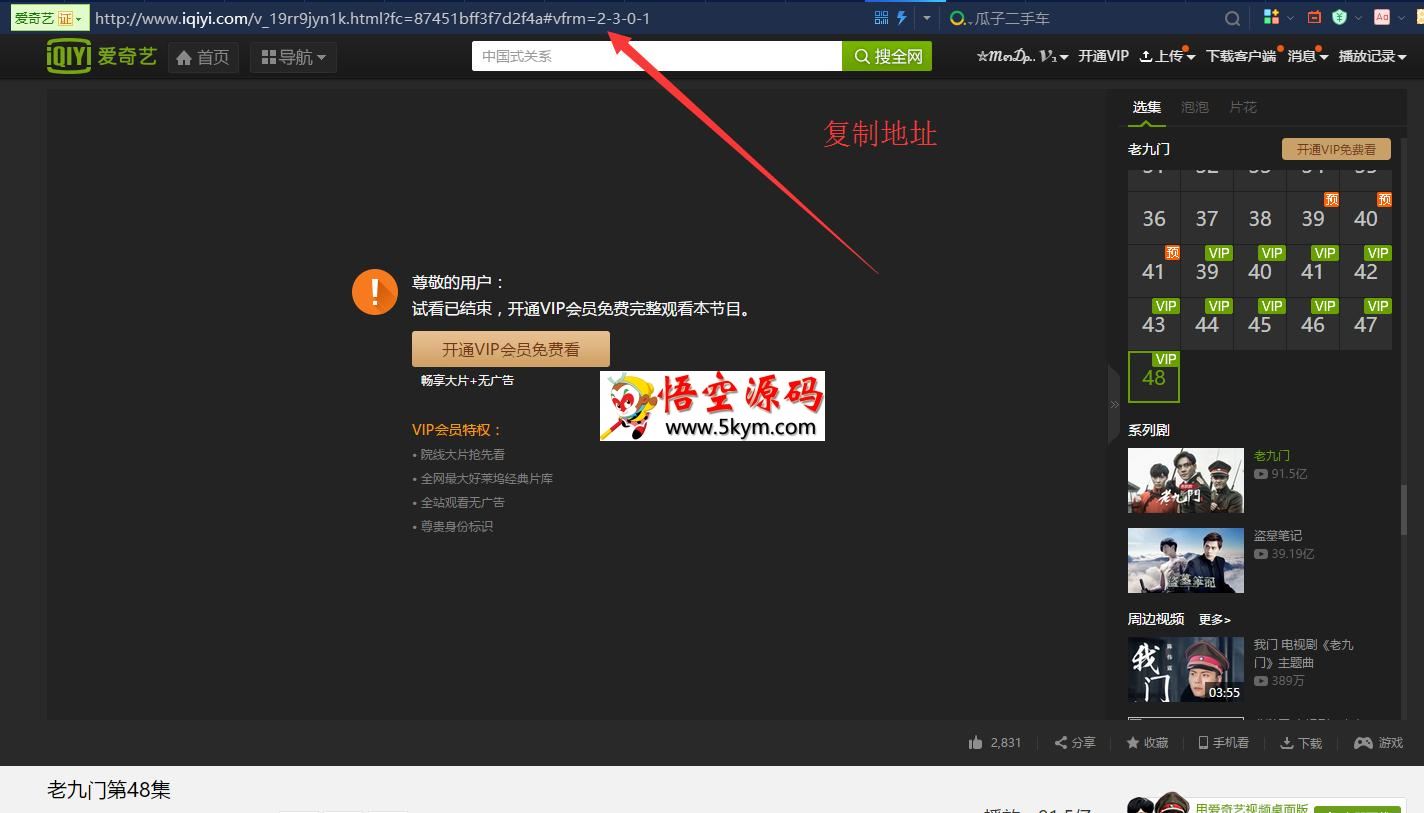Image resolution: width=1424 pixels, height=813 pixels.
Task: Switch to the 片花 tab
Action: pyautogui.click(x=1243, y=107)
